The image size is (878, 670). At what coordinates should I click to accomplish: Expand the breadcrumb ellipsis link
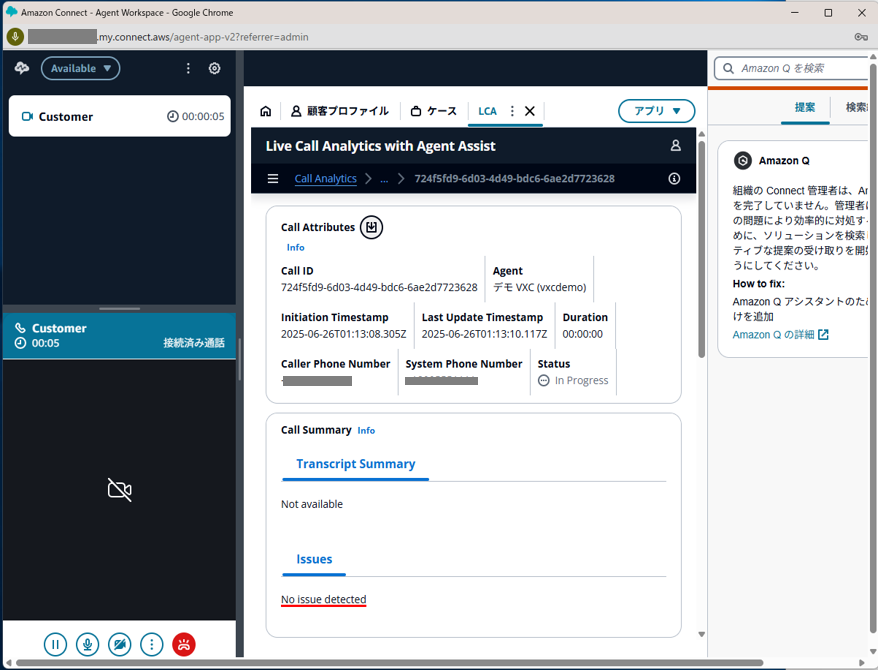click(384, 179)
